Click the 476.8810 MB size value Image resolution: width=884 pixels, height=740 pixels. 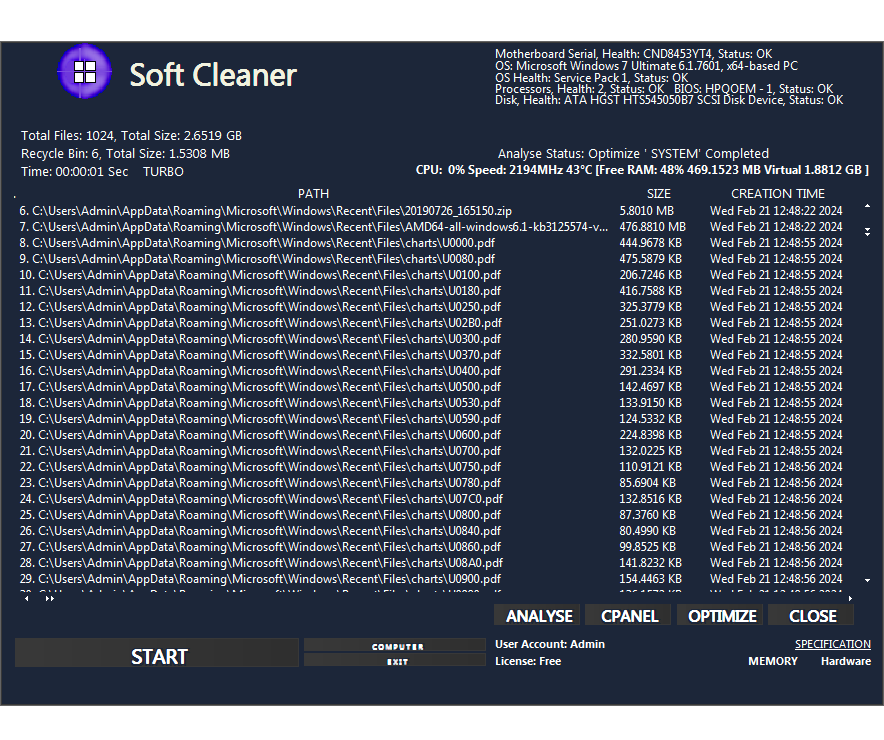pyautogui.click(x=652, y=227)
